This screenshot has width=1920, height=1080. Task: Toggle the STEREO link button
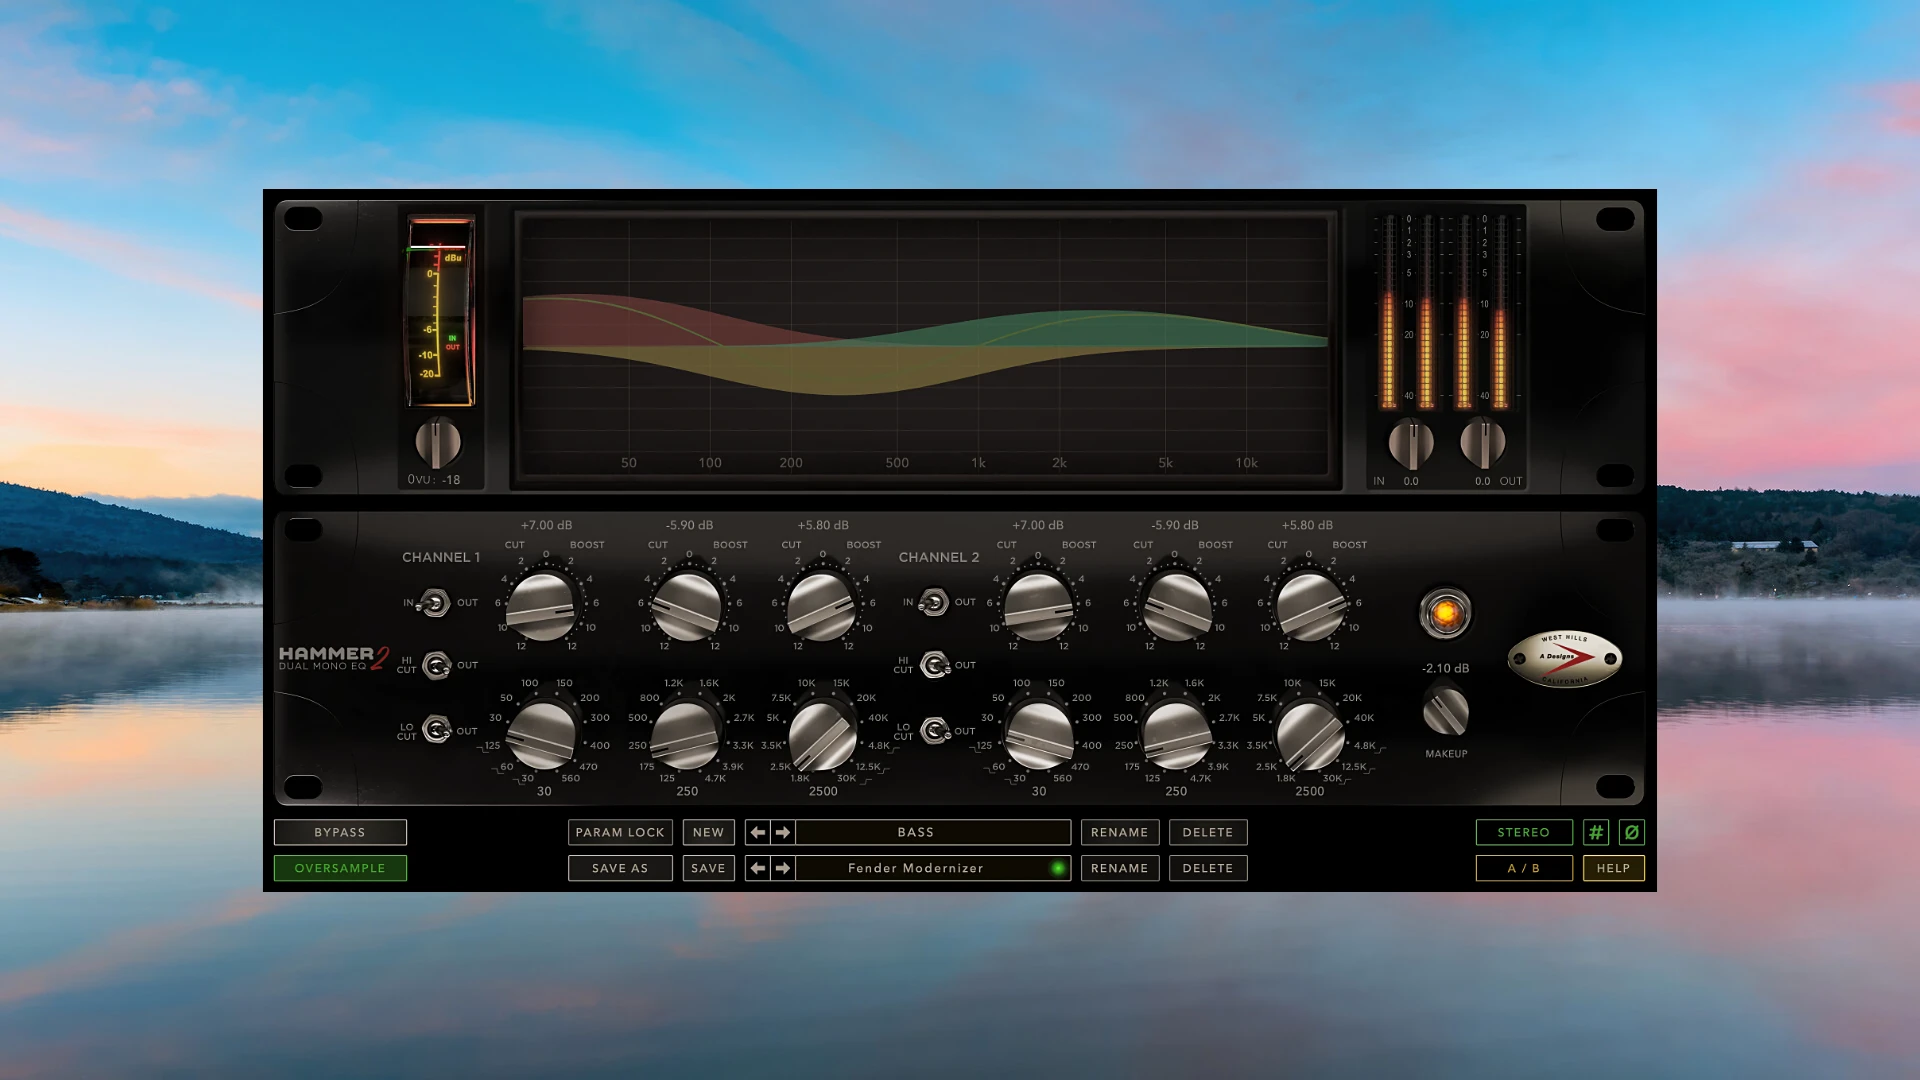pyautogui.click(x=1524, y=832)
